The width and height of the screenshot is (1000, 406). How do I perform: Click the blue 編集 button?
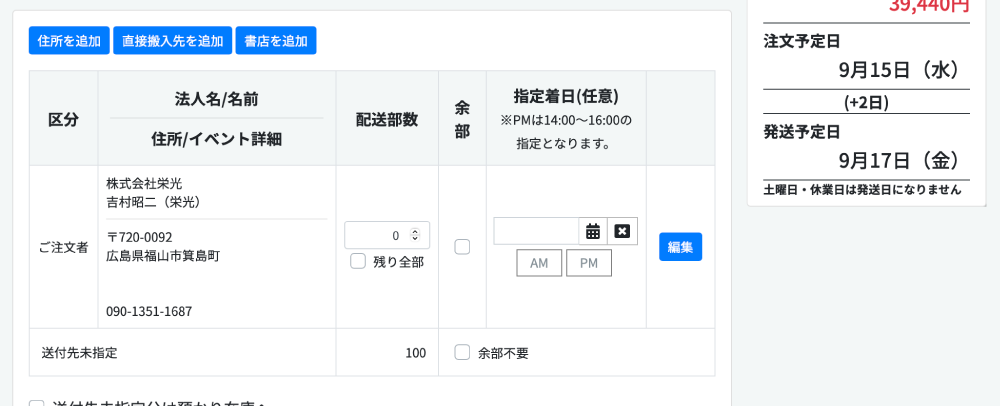(680, 247)
